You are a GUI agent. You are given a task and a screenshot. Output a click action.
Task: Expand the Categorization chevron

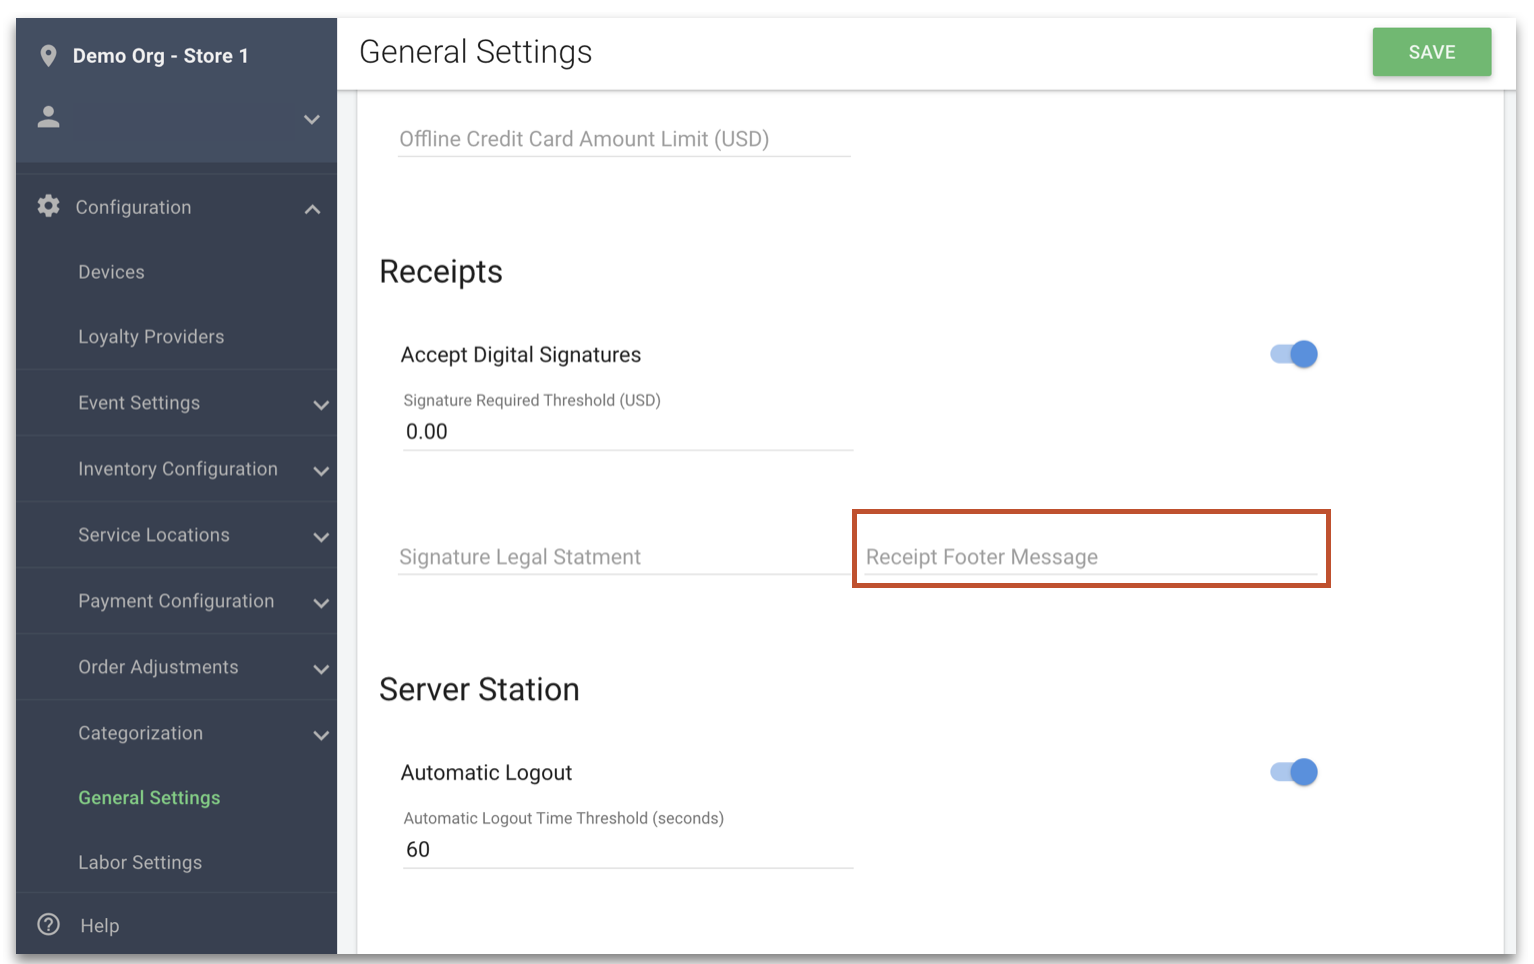[x=321, y=735]
